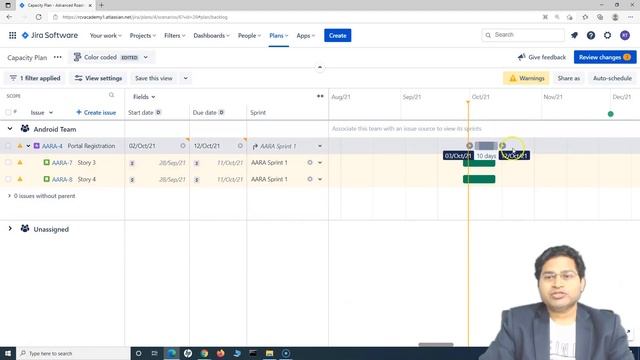
Task: Open the help question mark icon
Action: [x=591, y=36]
